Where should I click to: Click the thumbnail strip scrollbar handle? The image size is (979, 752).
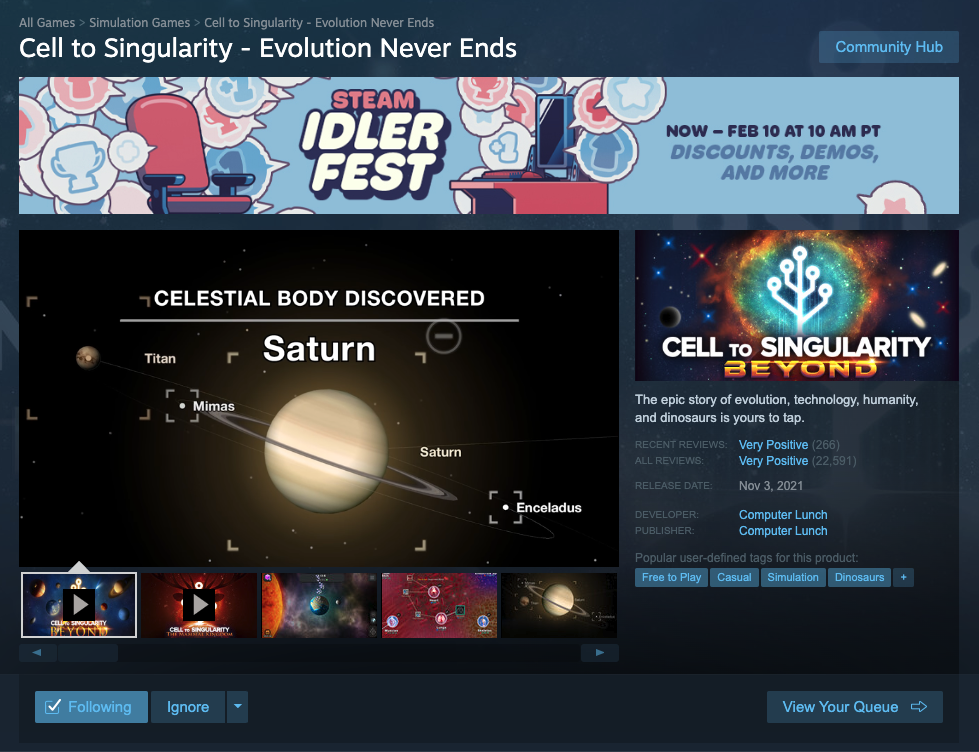coord(87,653)
